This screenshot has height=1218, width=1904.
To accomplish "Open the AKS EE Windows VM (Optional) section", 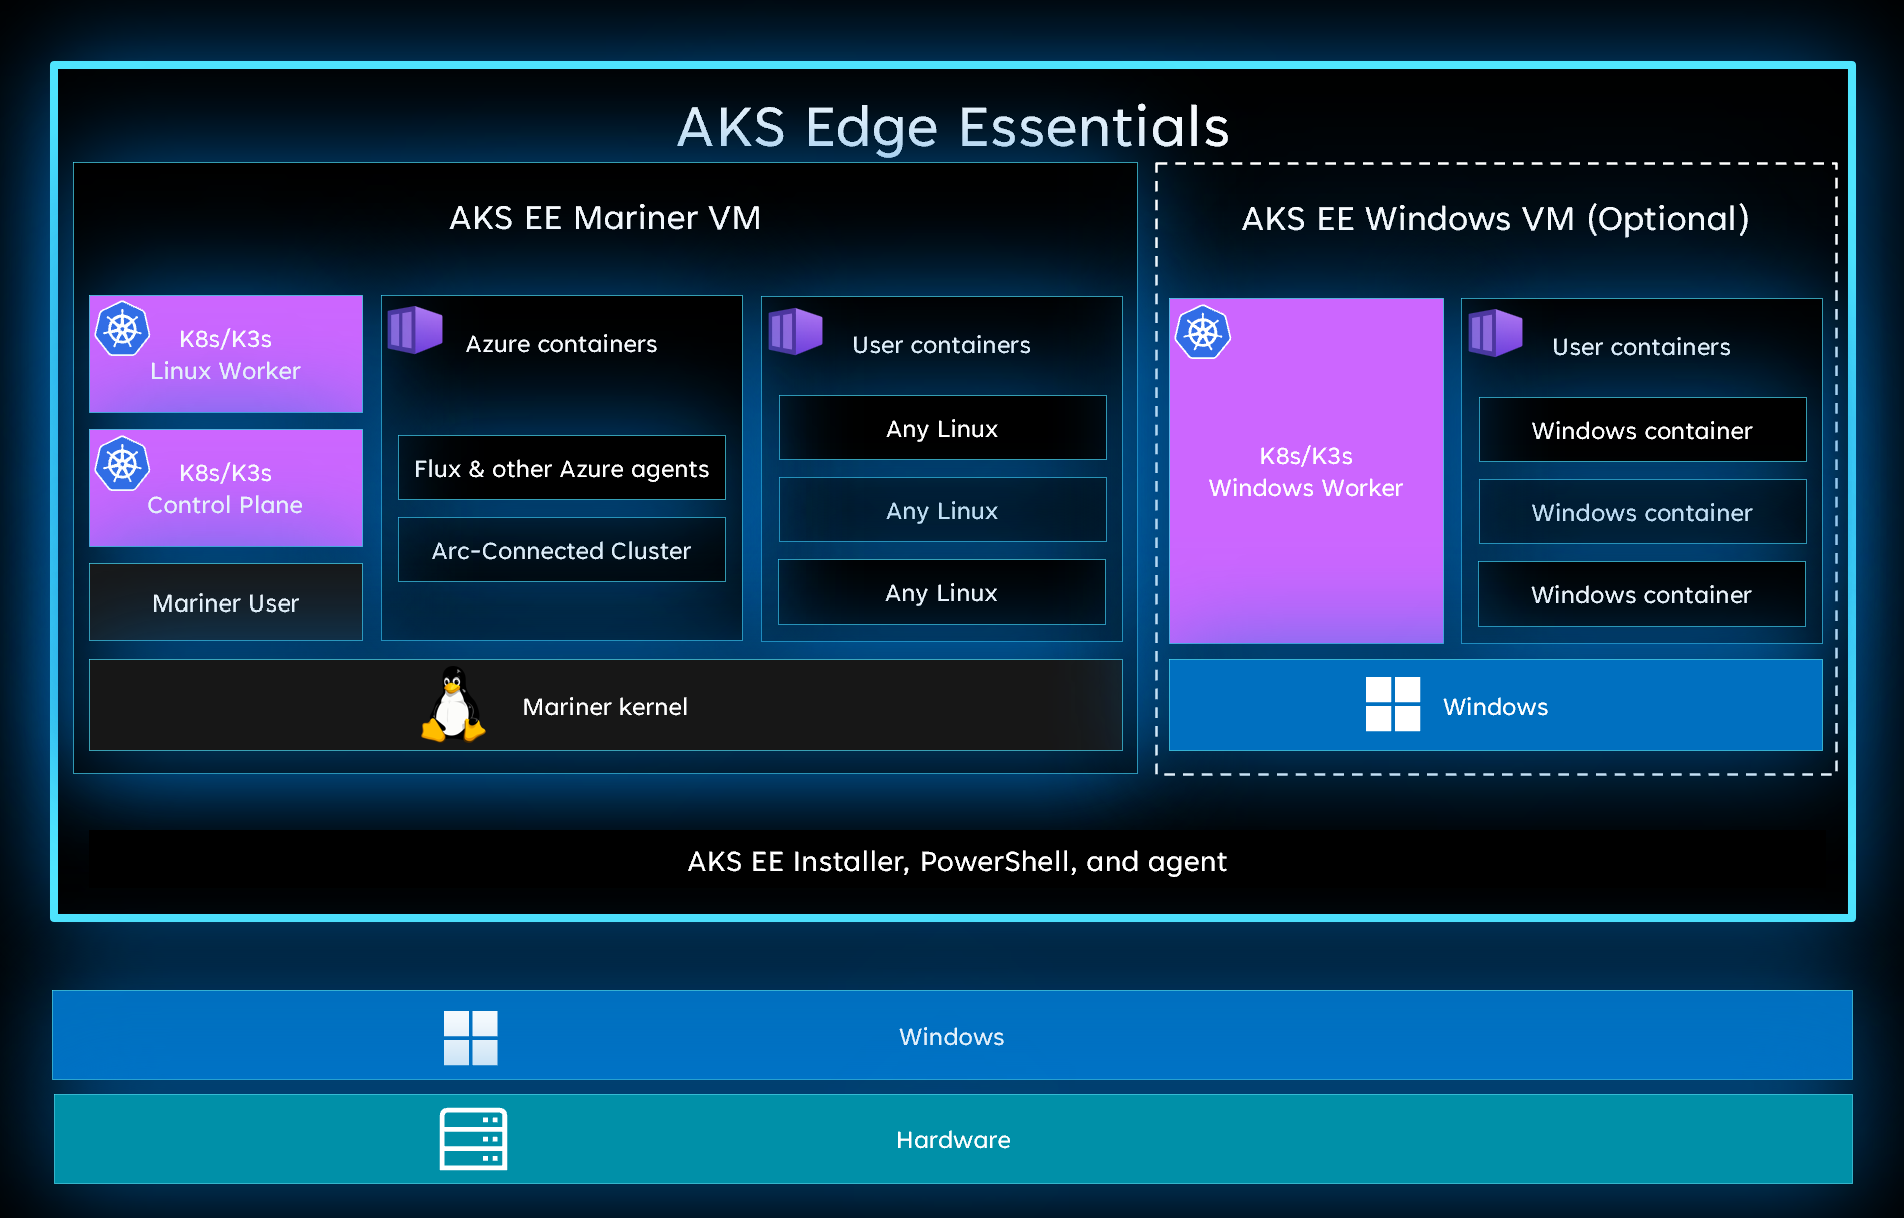I will coord(1495,218).
